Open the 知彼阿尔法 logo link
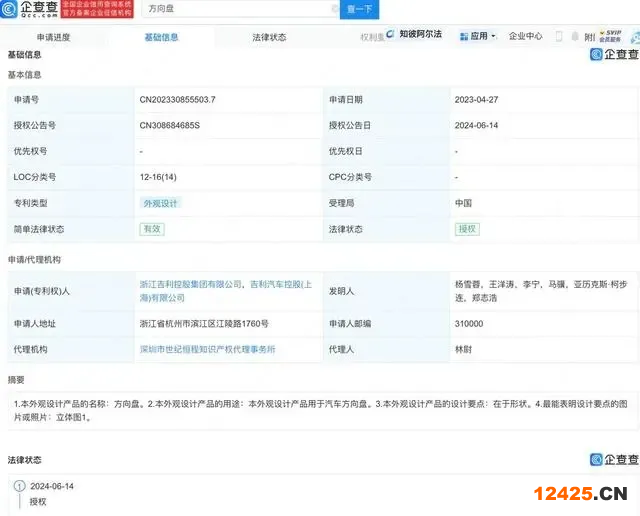This screenshot has height=516, width=640. [414, 34]
